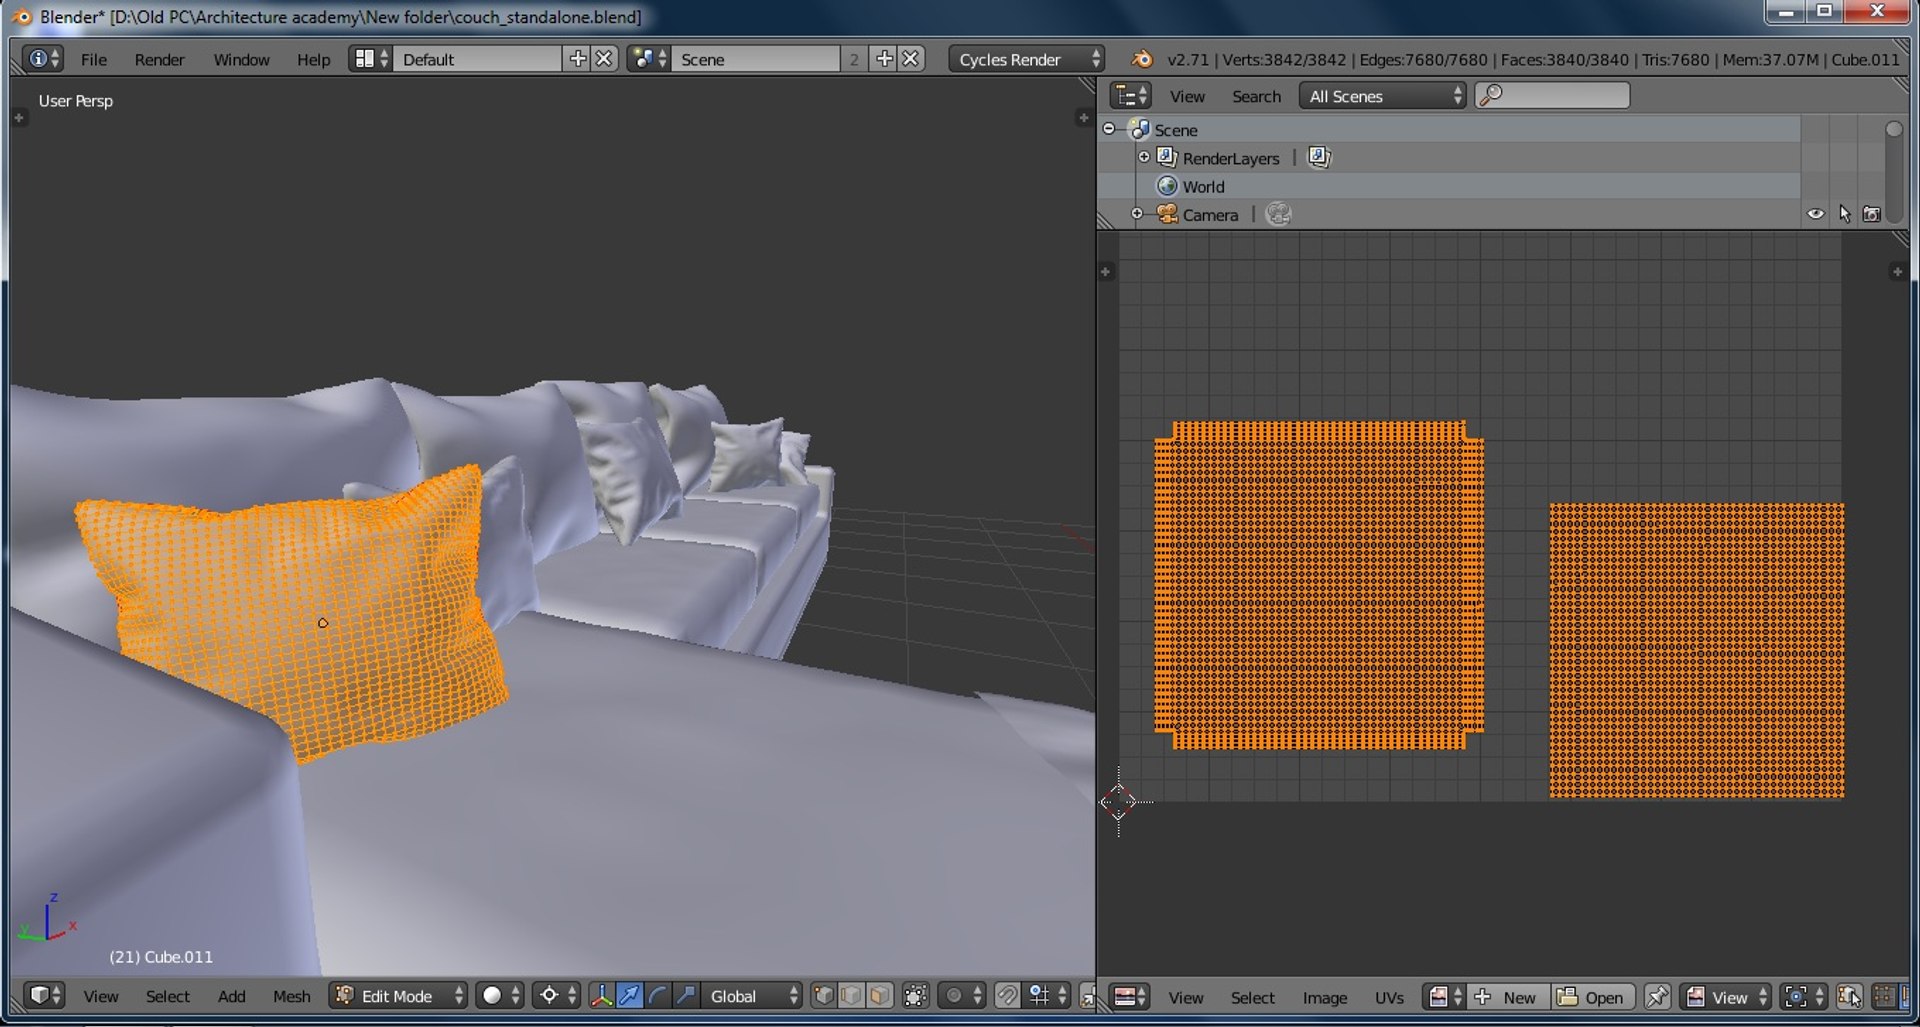
Task: Click the Scene icon in outliner tree
Action: point(1139,129)
